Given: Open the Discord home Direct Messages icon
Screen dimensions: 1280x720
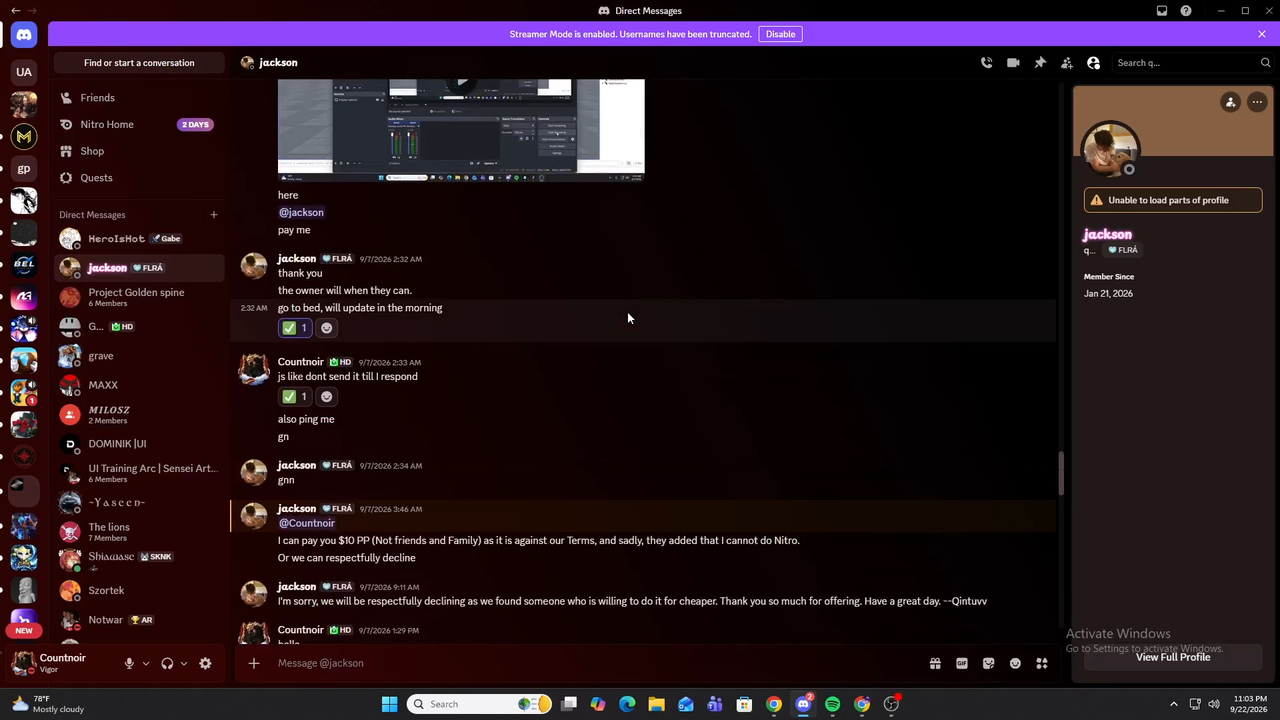Looking at the screenshot, I should click(x=24, y=35).
